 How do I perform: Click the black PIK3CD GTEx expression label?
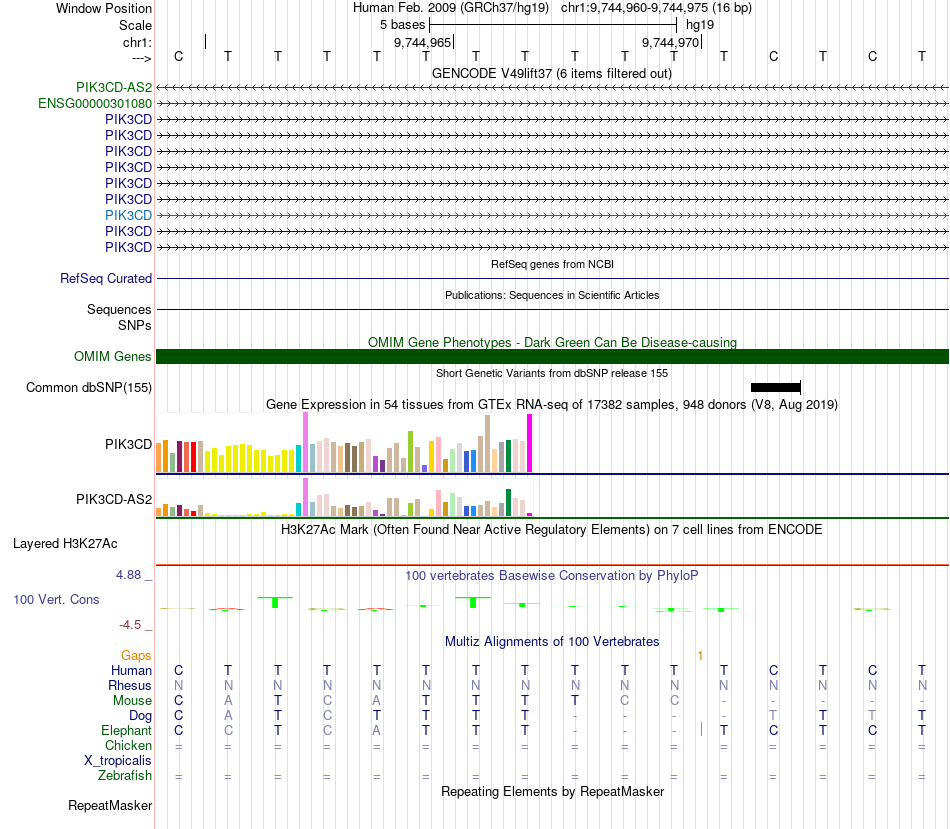point(128,444)
